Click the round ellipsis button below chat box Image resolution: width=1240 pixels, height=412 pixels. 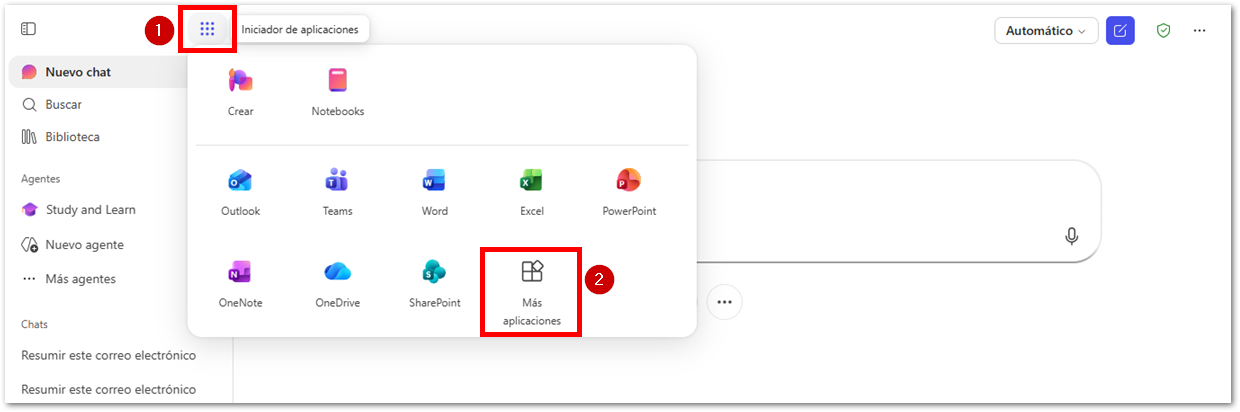[725, 302]
